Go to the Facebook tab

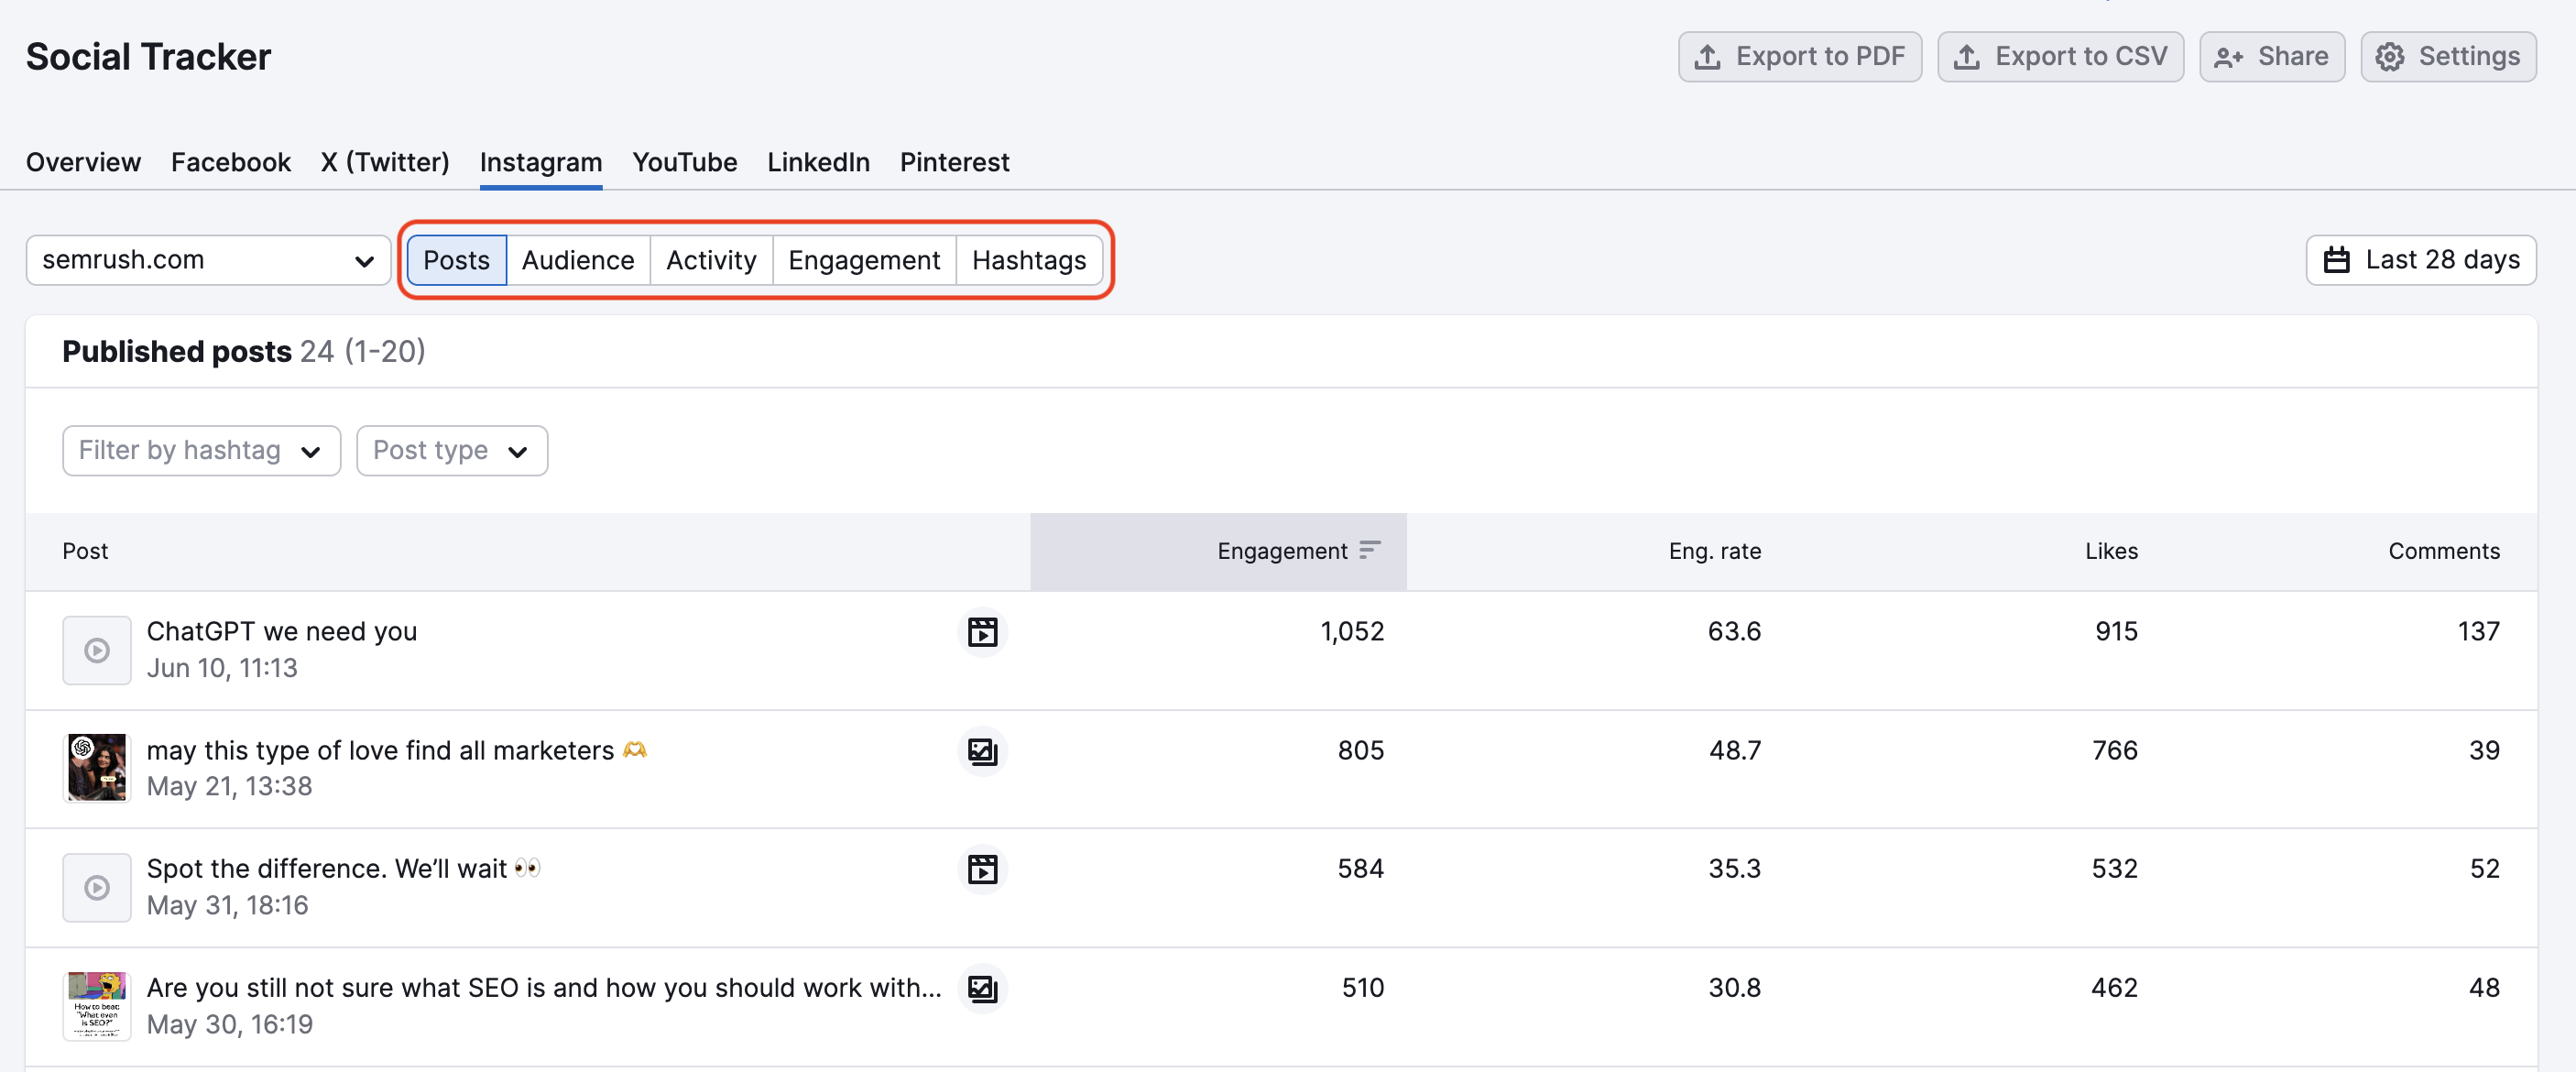(x=231, y=162)
